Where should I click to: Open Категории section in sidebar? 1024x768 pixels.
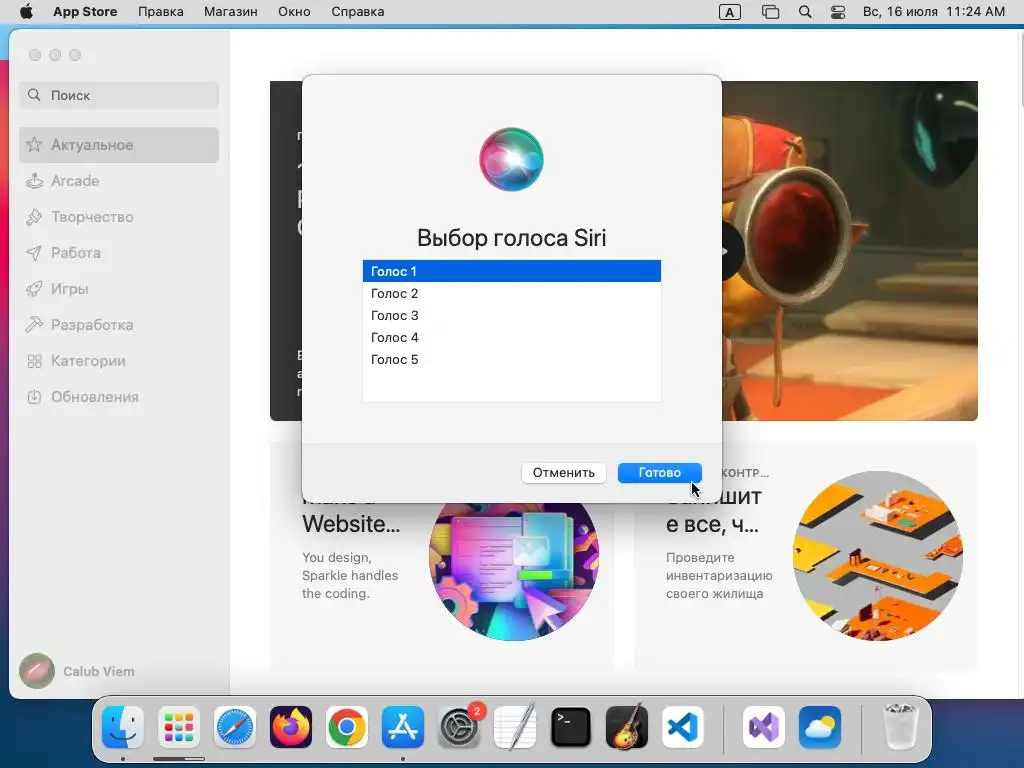coord(119,360)
